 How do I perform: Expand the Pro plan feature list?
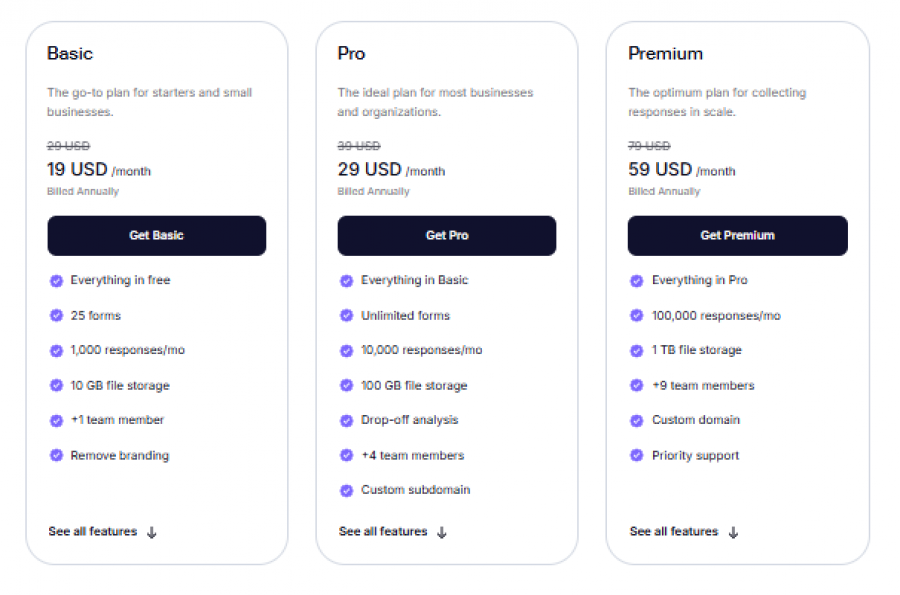click(382, 531)
